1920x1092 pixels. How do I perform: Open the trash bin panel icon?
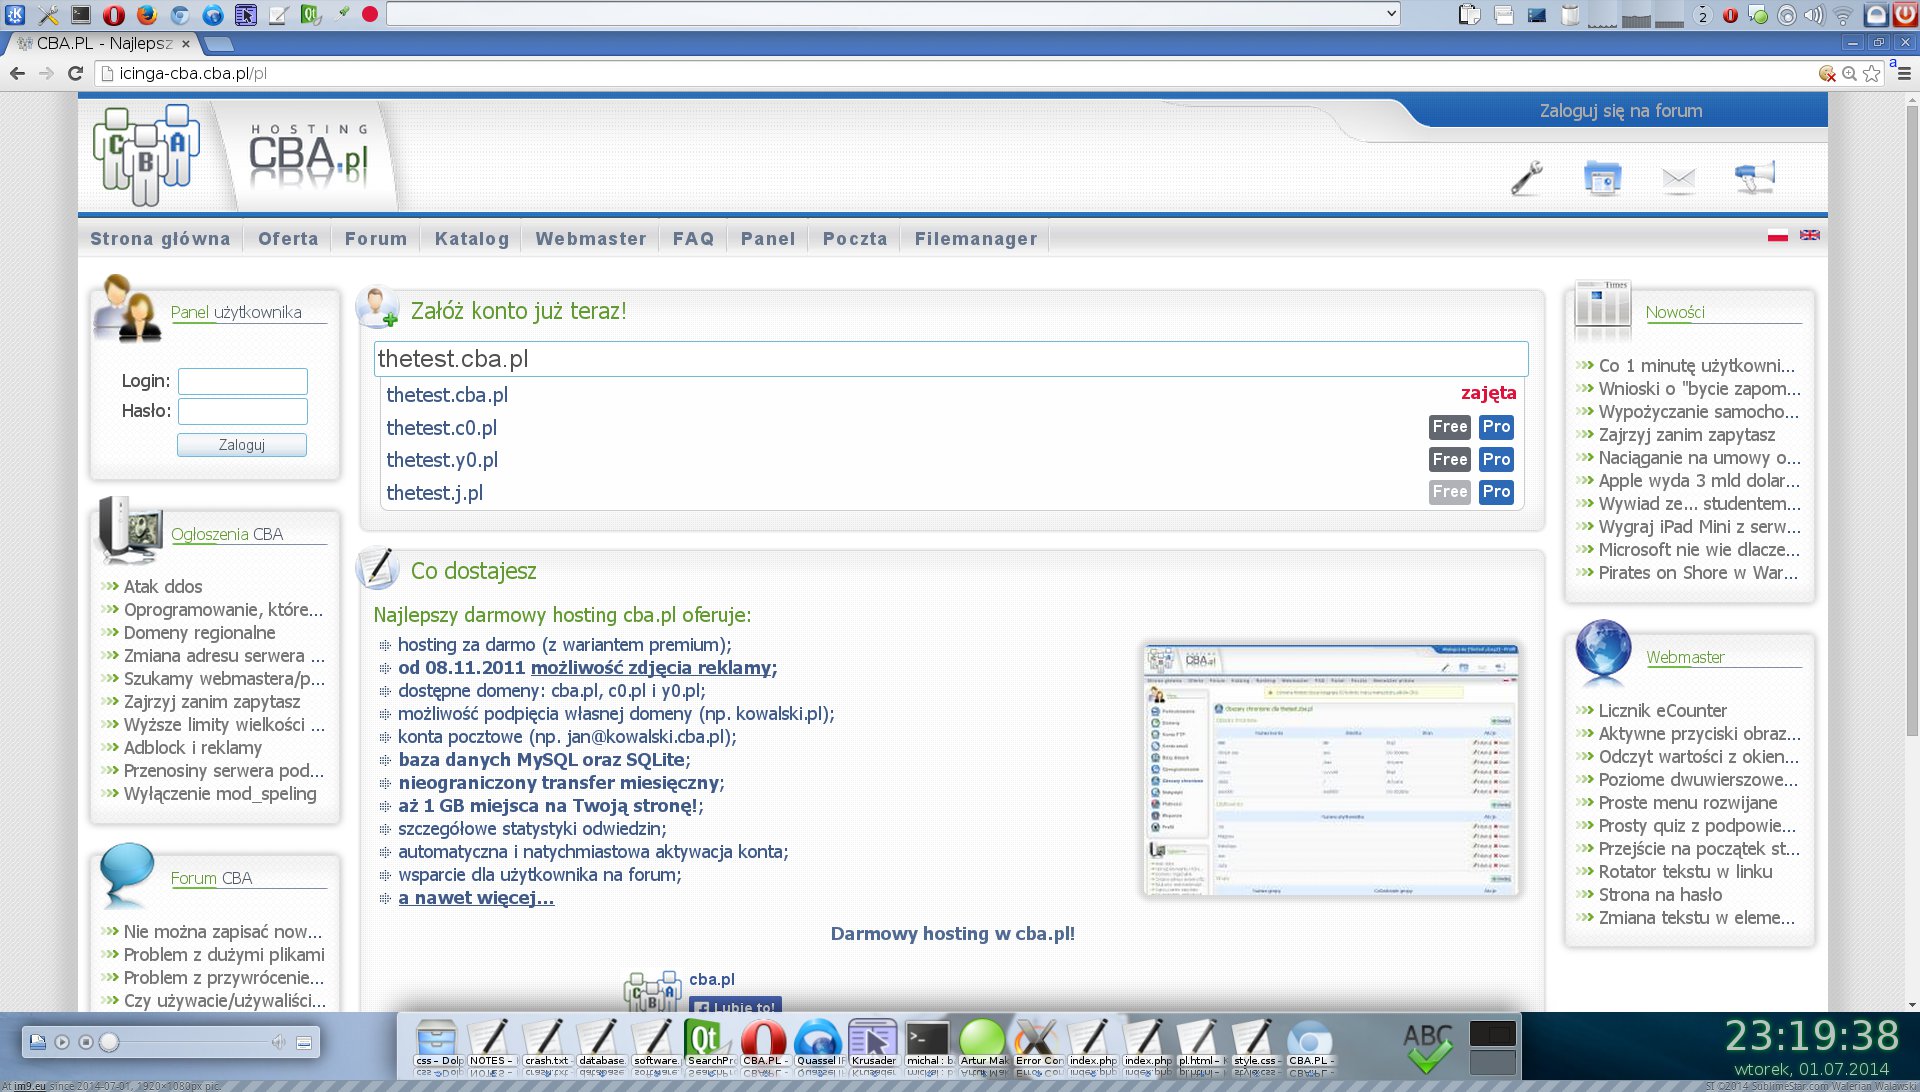tap(1570, 14)
